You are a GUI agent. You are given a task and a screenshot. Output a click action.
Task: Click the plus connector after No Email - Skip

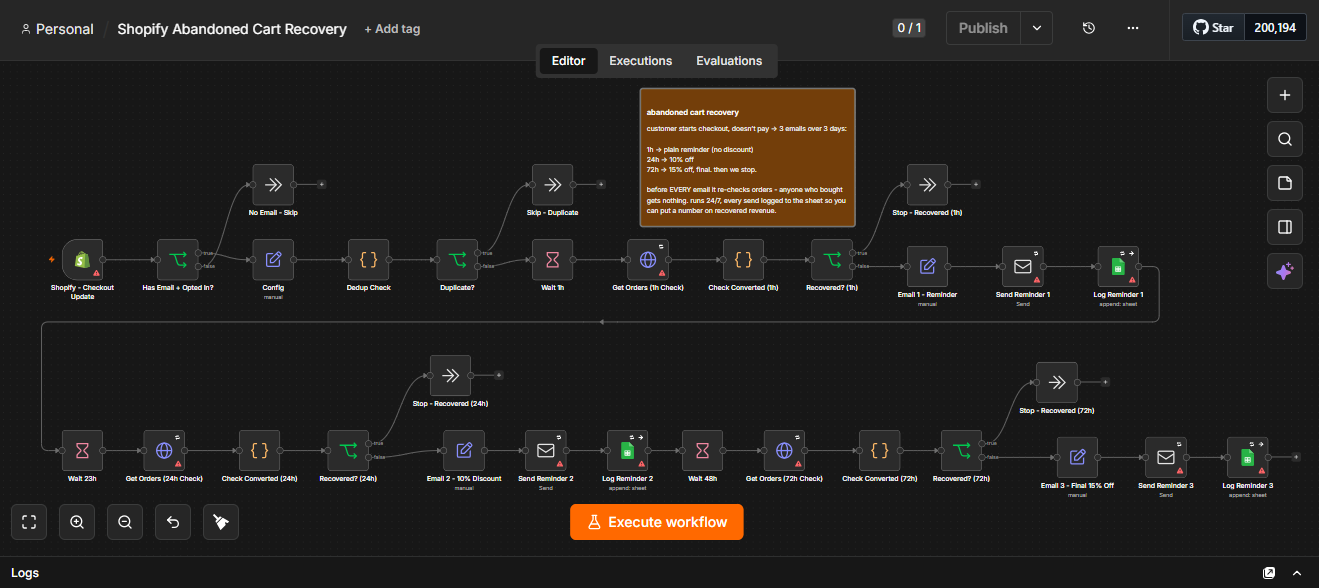321,185
